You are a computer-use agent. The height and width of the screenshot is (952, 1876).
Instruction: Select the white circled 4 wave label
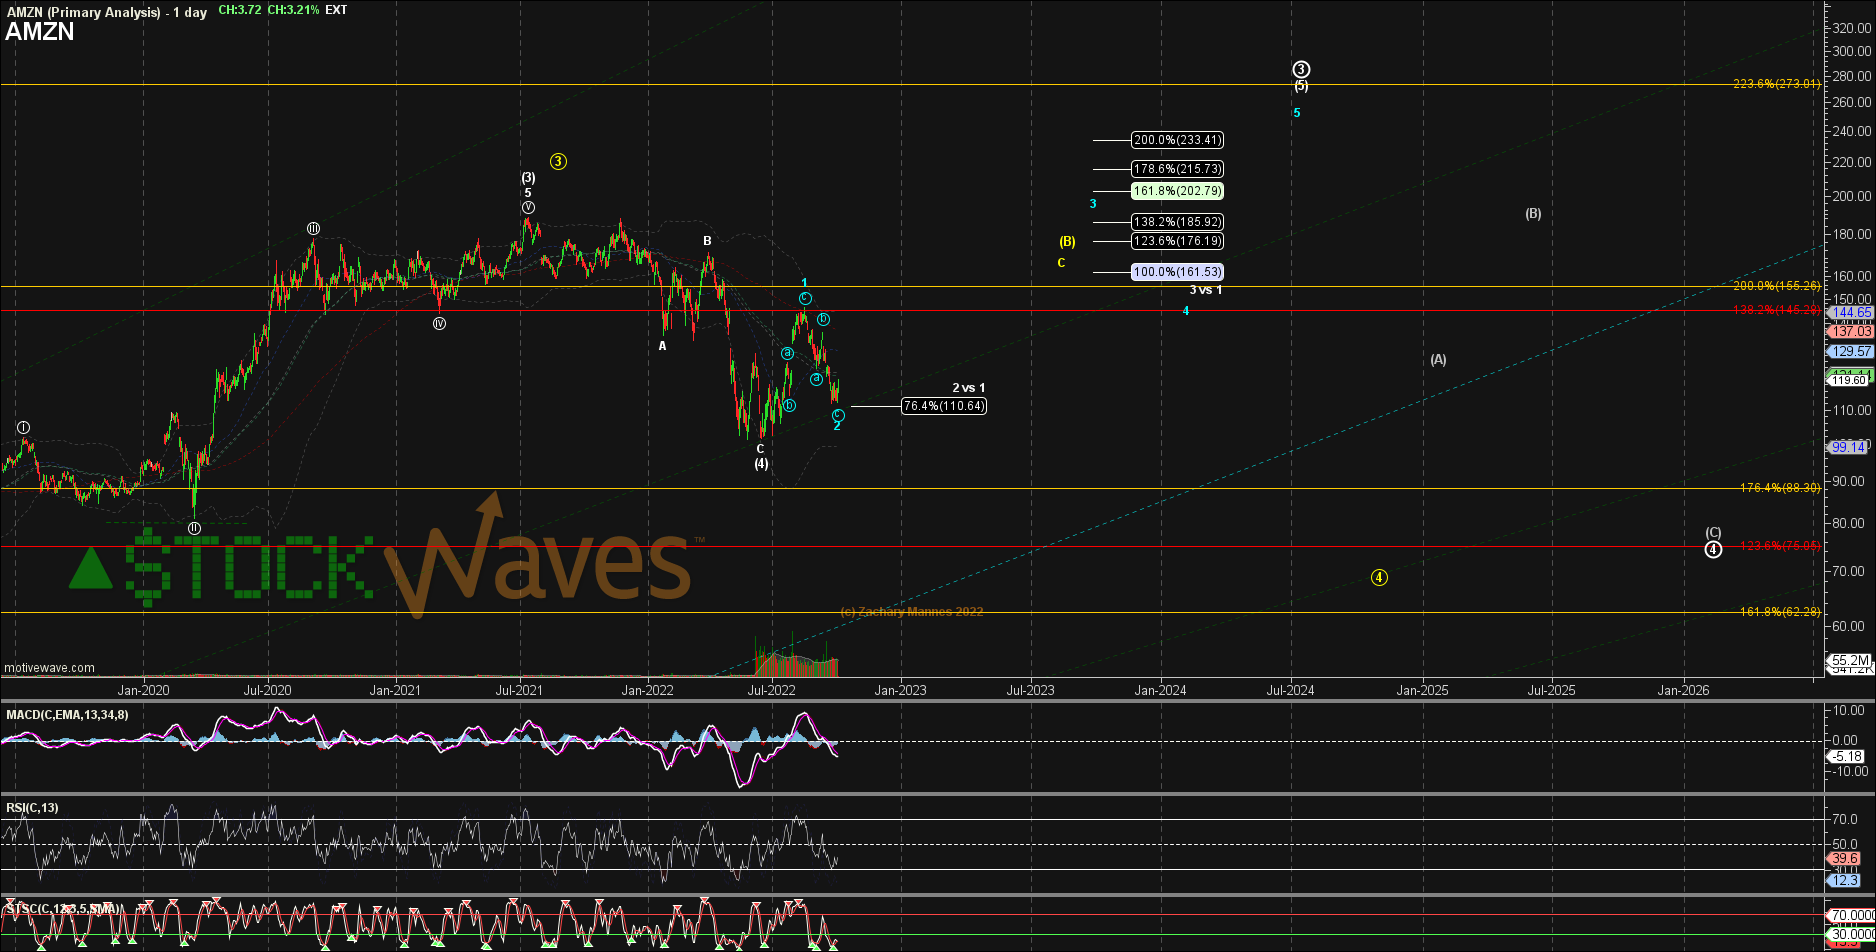(x=1713, y=549)
